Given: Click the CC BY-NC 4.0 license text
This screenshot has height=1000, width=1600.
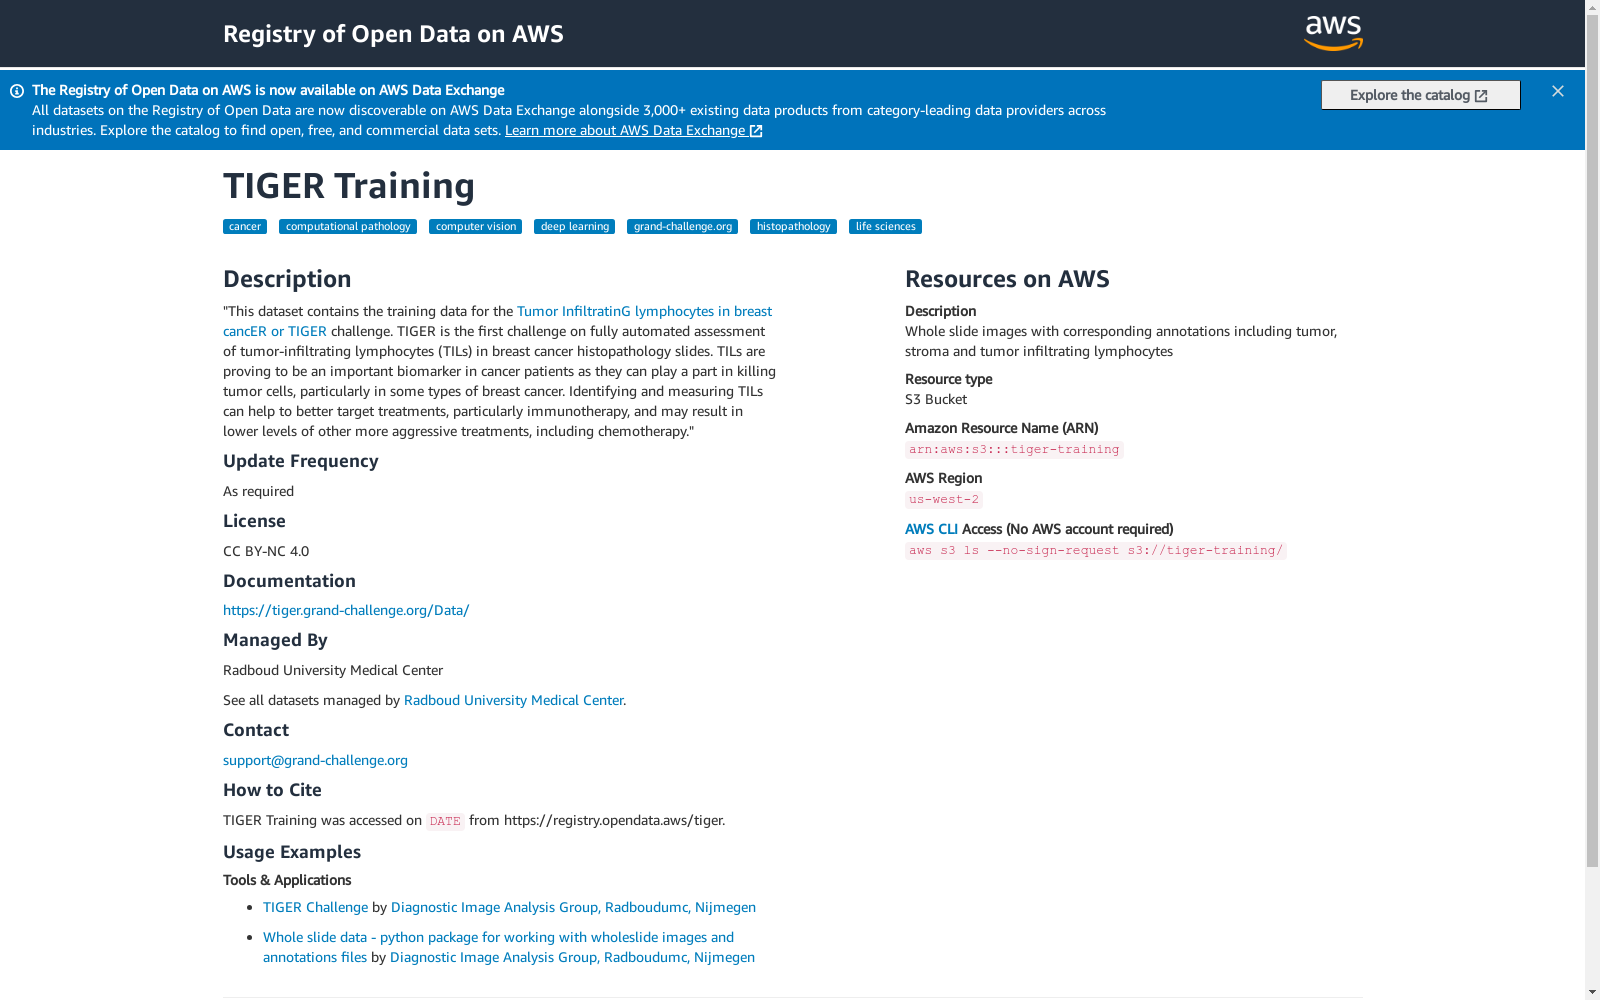Looking at the screenshot, I should click(x=266, y=552).
